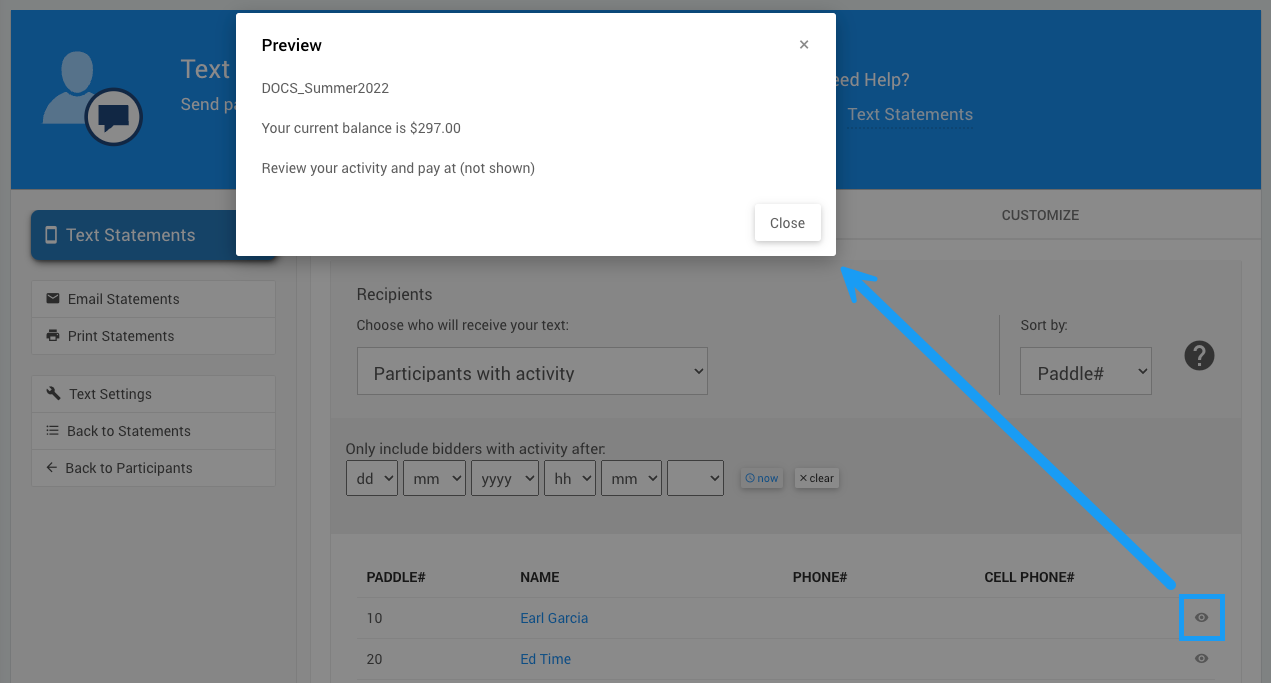Open the Sort by Paddle# dropdown
The height and width of the screenshot is (683, 1271).
point(1085,372)
